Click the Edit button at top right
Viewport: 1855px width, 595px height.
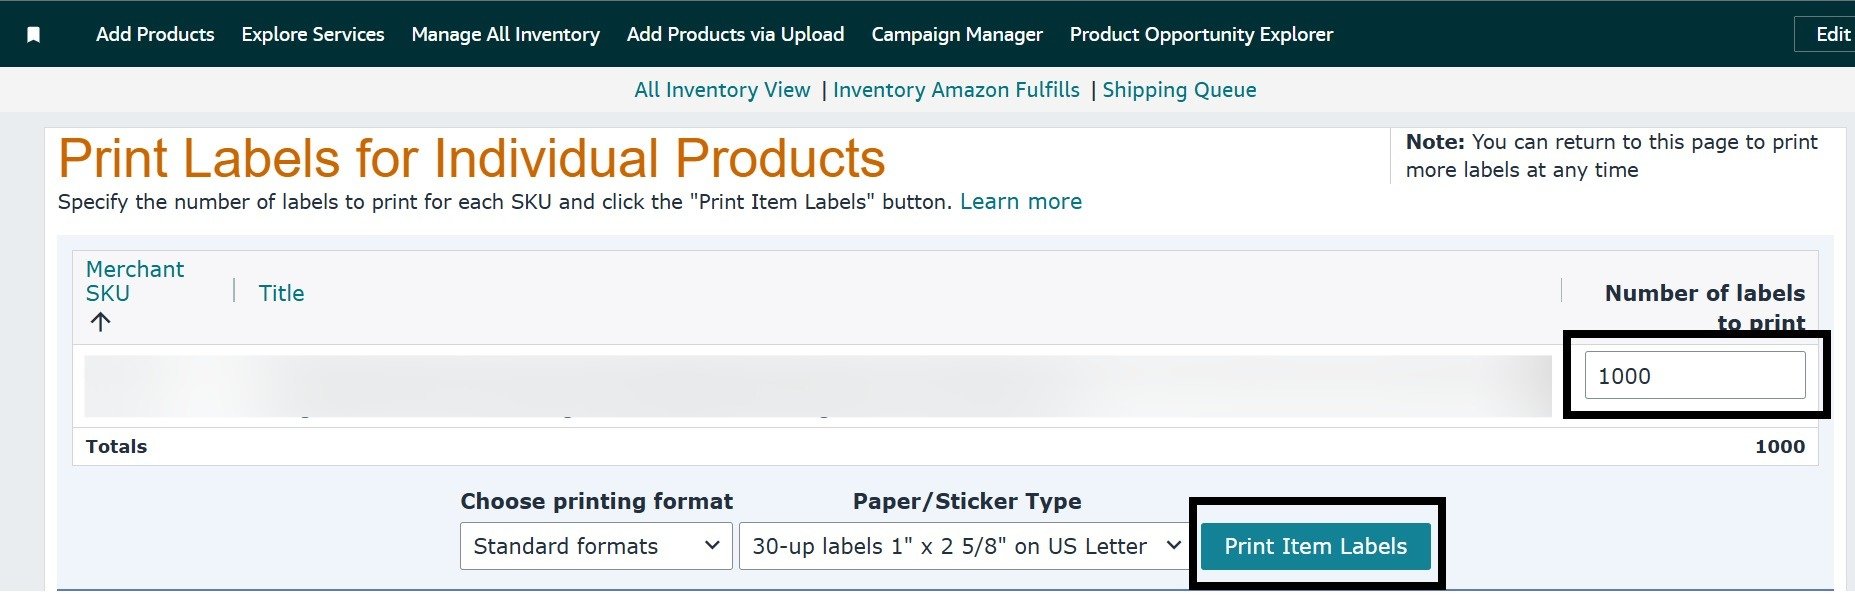click(x=1832, y=35)
